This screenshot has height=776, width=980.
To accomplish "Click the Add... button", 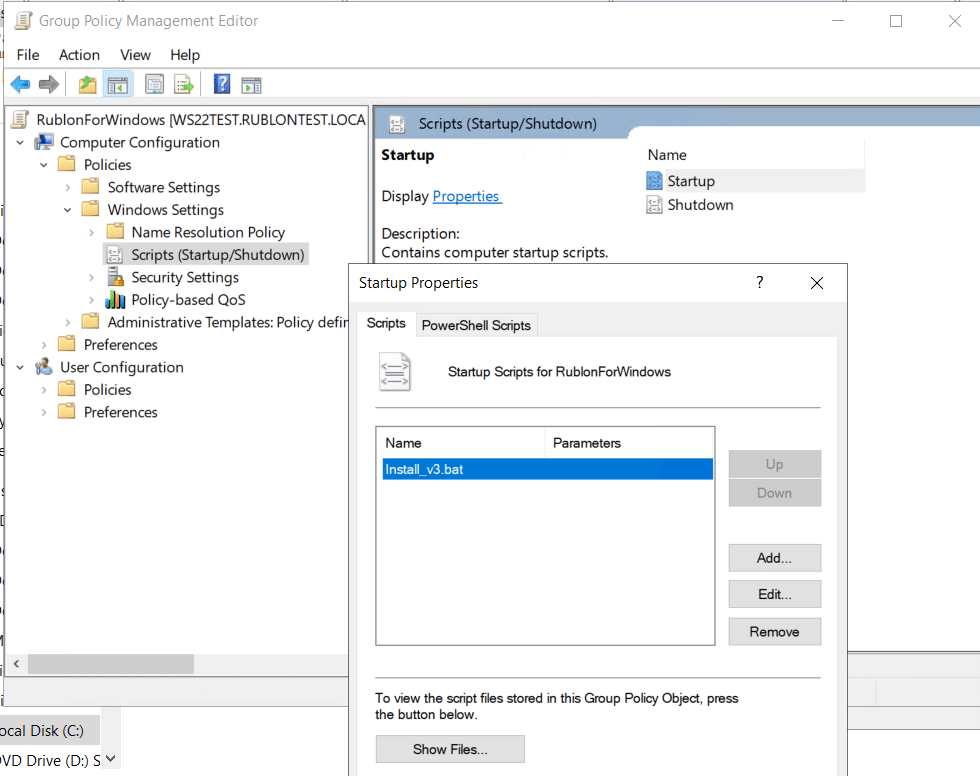I will (774, 558).
